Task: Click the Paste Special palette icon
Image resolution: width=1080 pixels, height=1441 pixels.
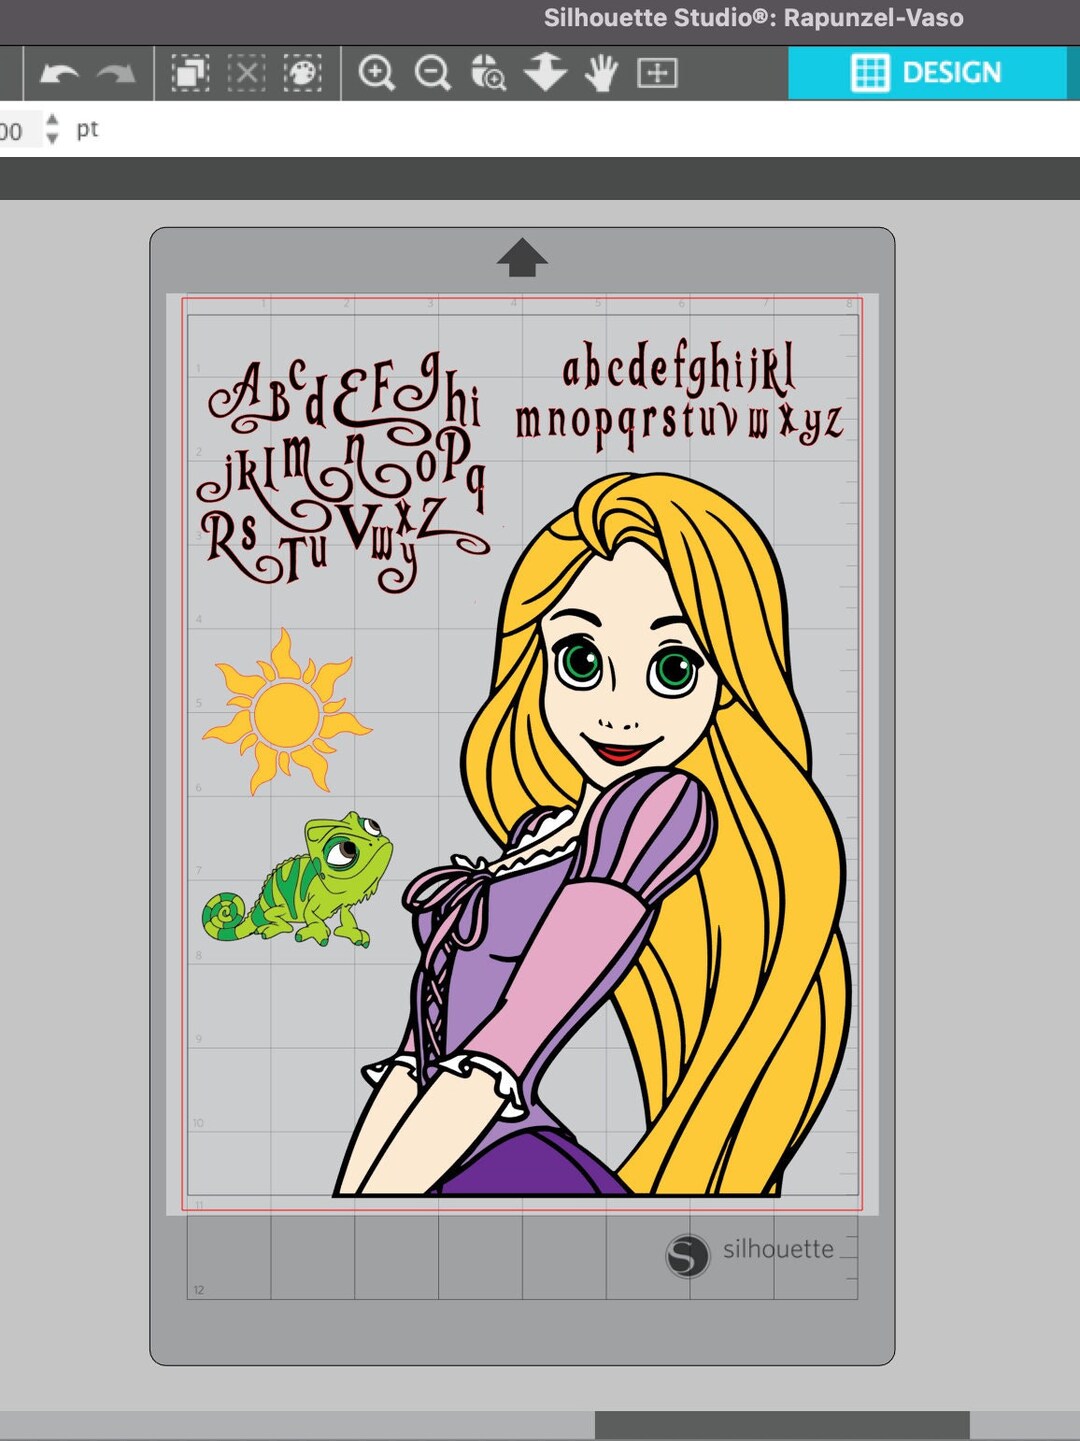Action: [305, 72]
